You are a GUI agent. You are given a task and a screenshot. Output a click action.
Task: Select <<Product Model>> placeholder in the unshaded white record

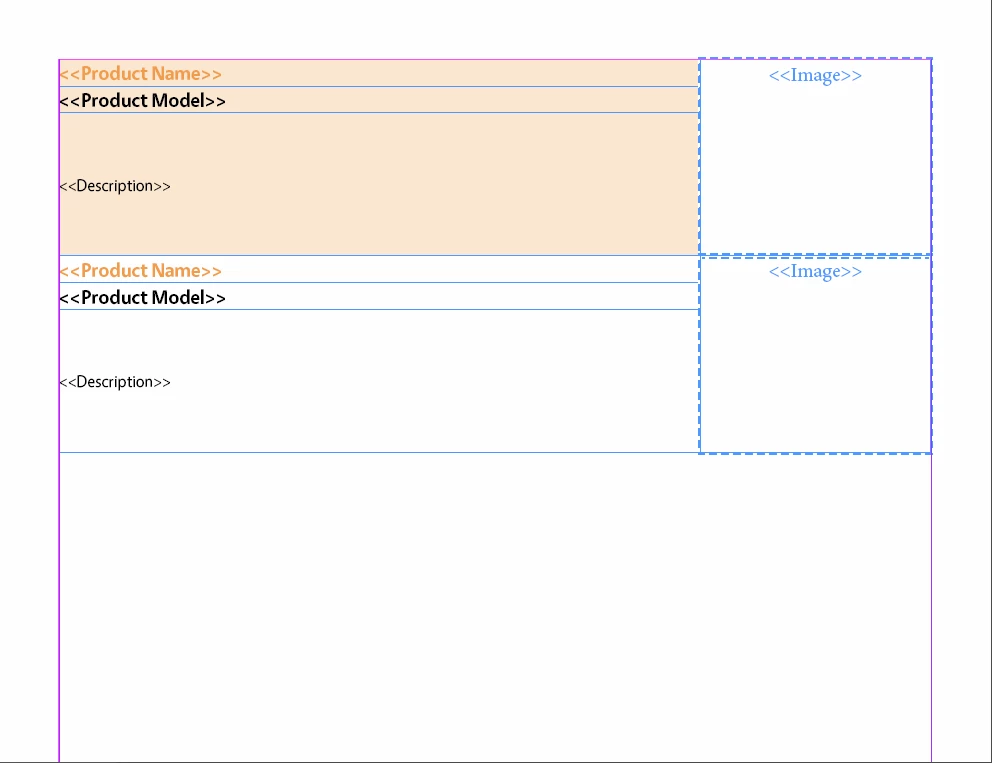point(142,298)
